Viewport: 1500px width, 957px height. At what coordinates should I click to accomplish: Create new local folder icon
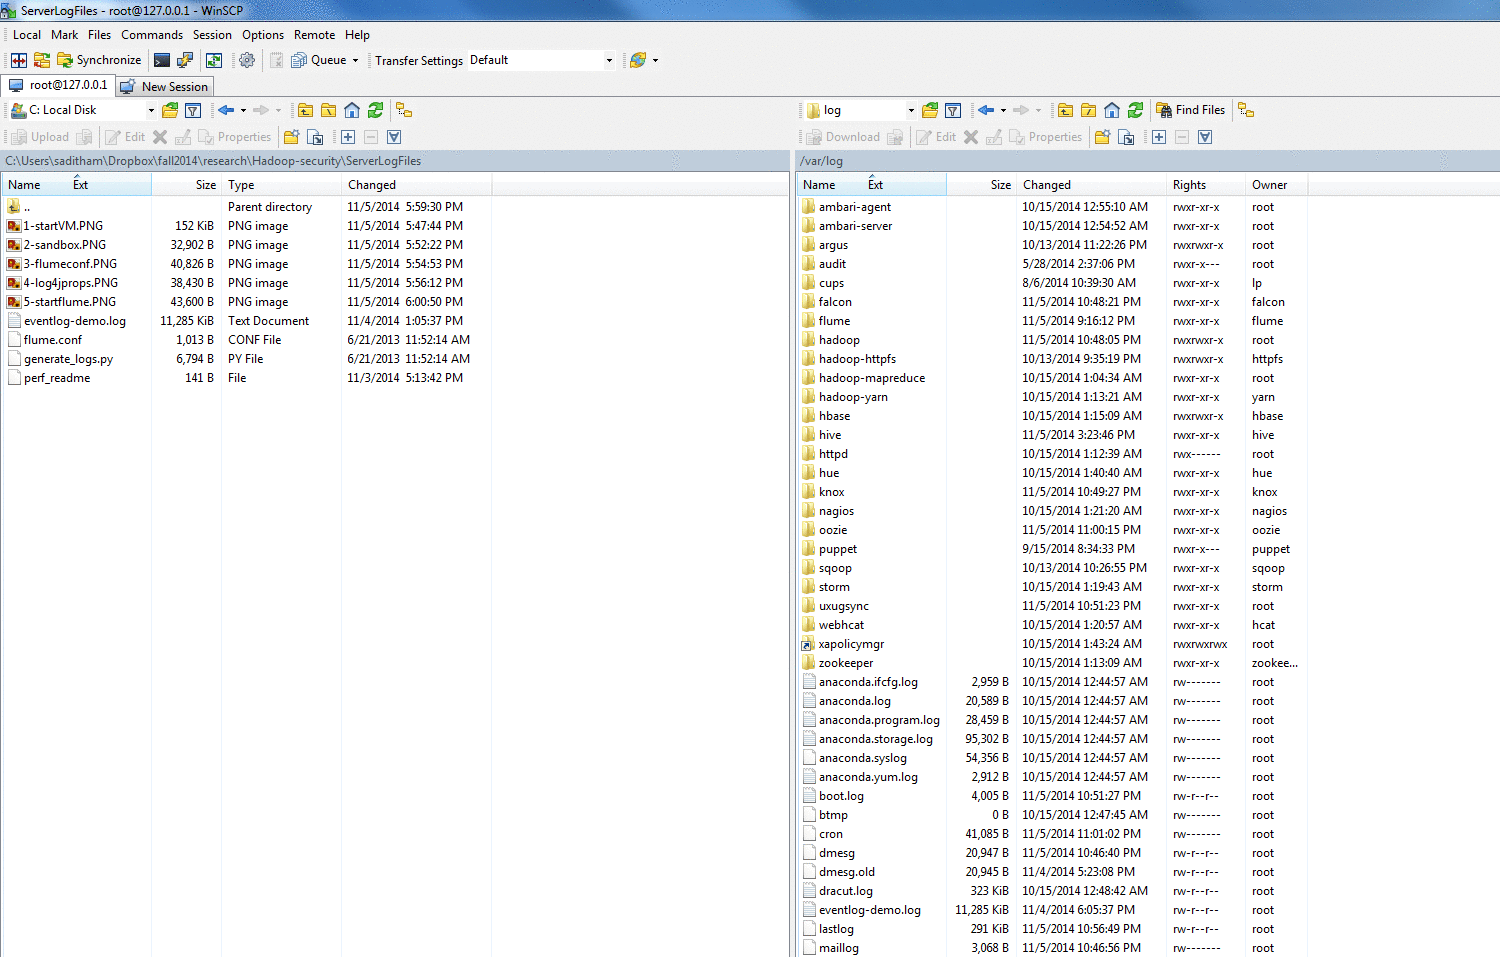291,137
